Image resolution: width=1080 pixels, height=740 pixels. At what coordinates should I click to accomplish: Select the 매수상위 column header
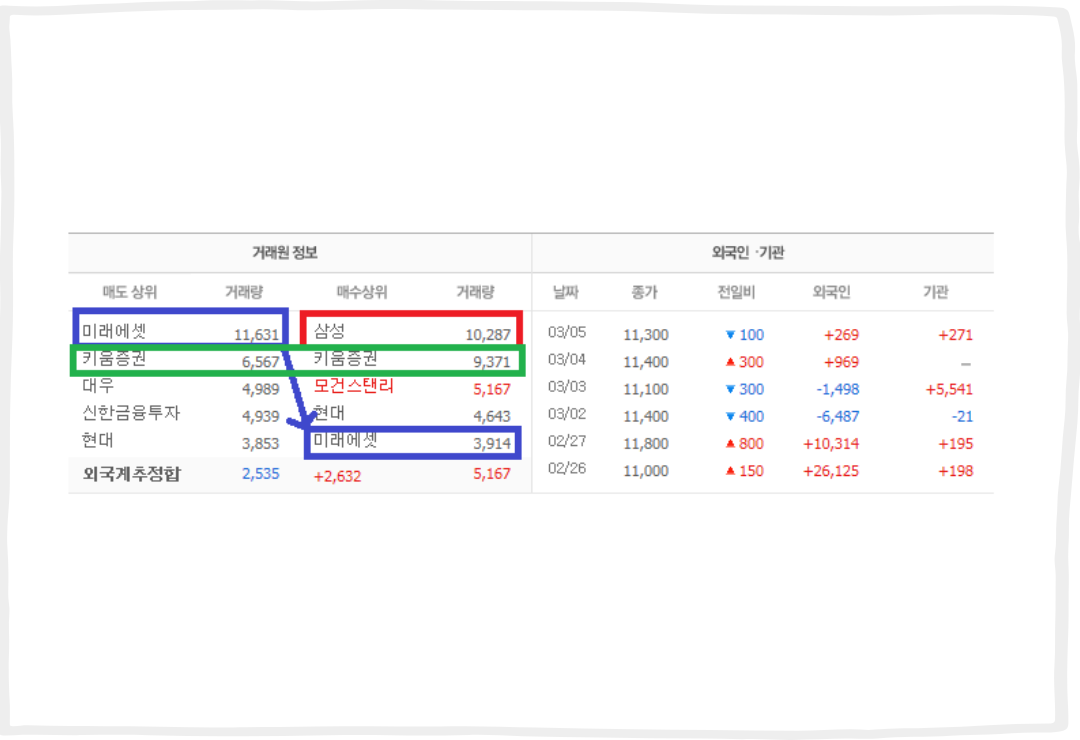[362, 292]
